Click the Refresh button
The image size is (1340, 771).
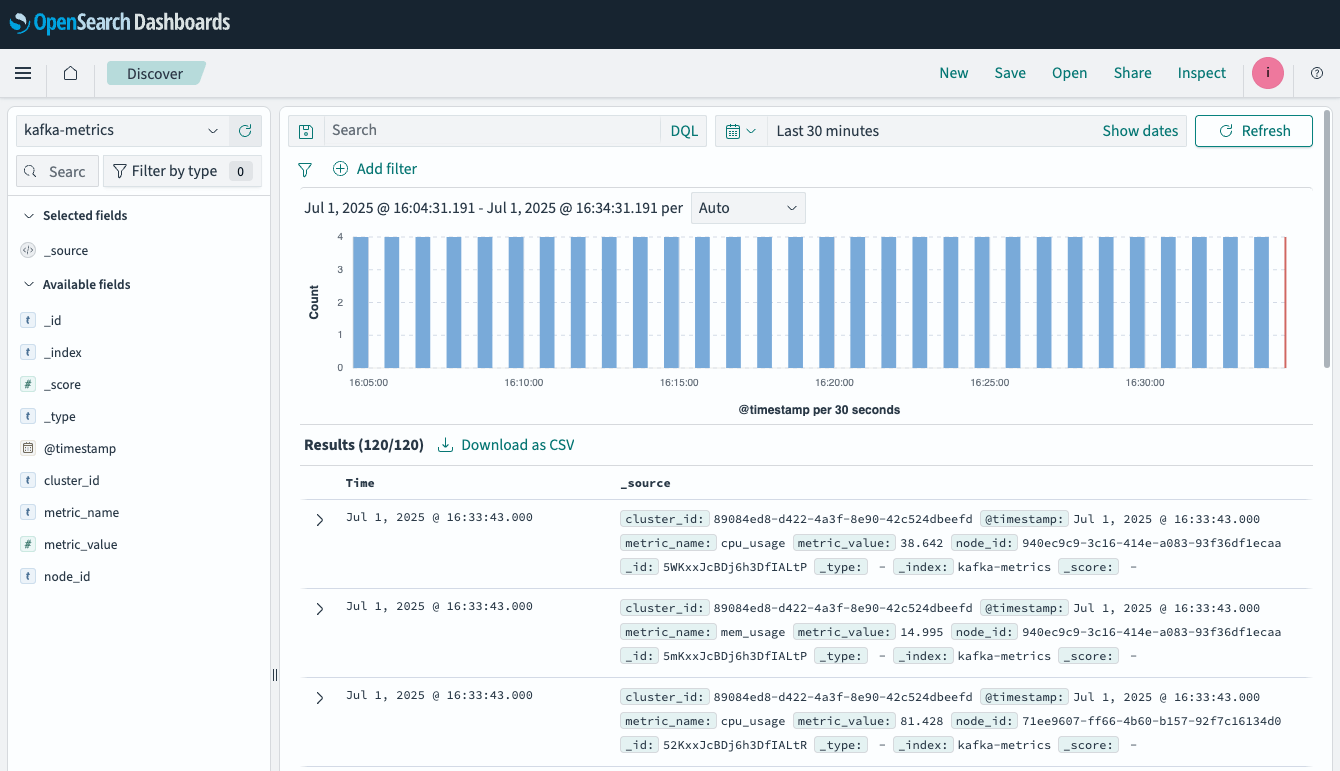coord(1253,130)
